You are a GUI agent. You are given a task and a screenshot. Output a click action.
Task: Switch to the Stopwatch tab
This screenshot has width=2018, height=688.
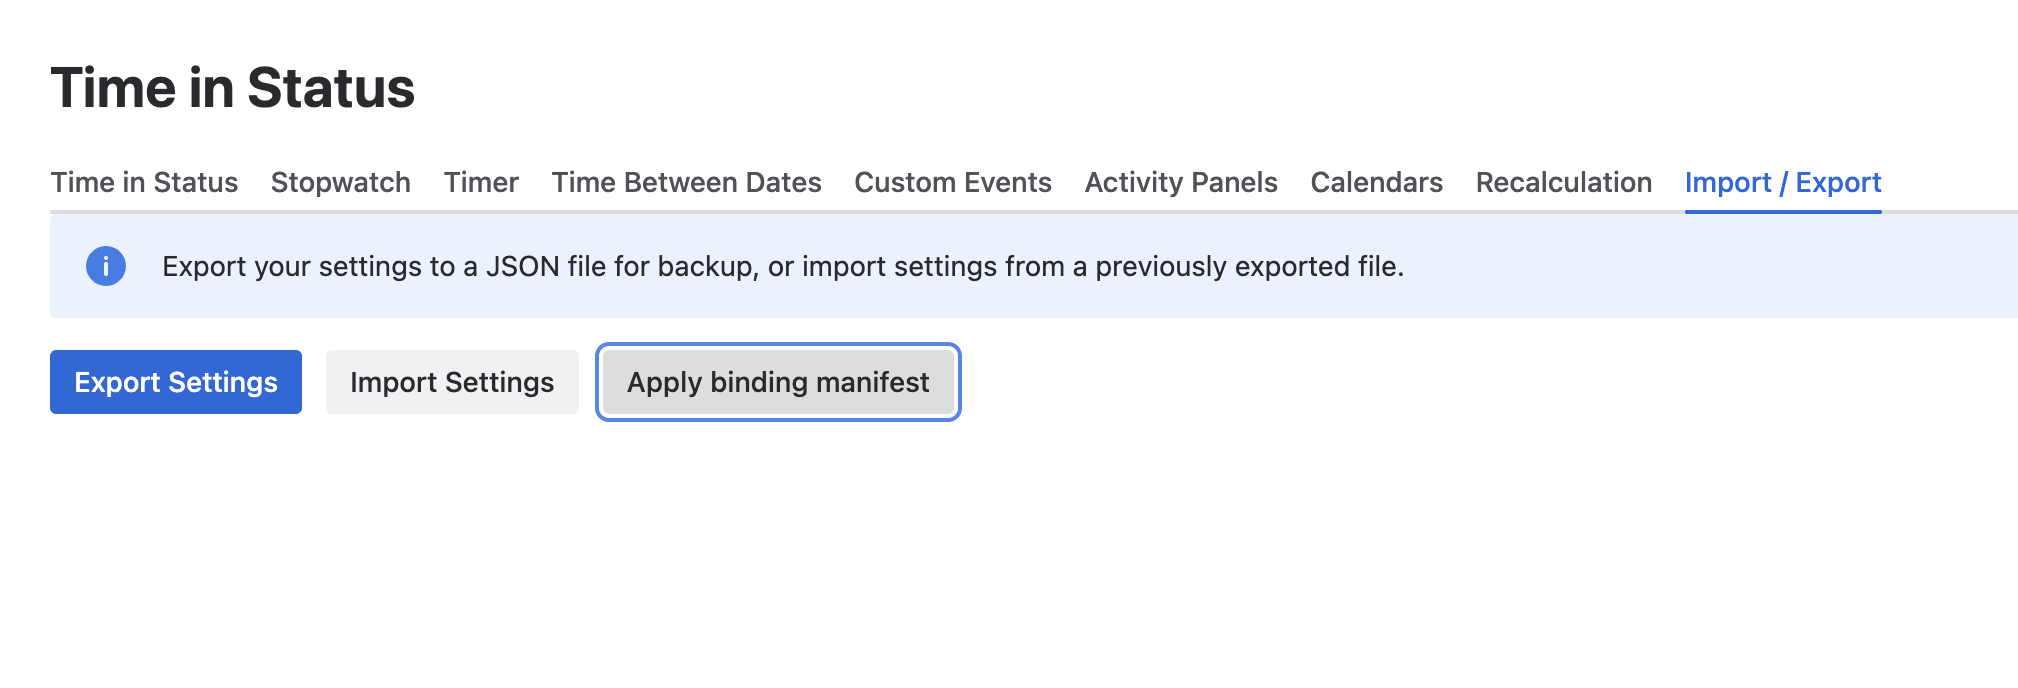pos(339,182)
